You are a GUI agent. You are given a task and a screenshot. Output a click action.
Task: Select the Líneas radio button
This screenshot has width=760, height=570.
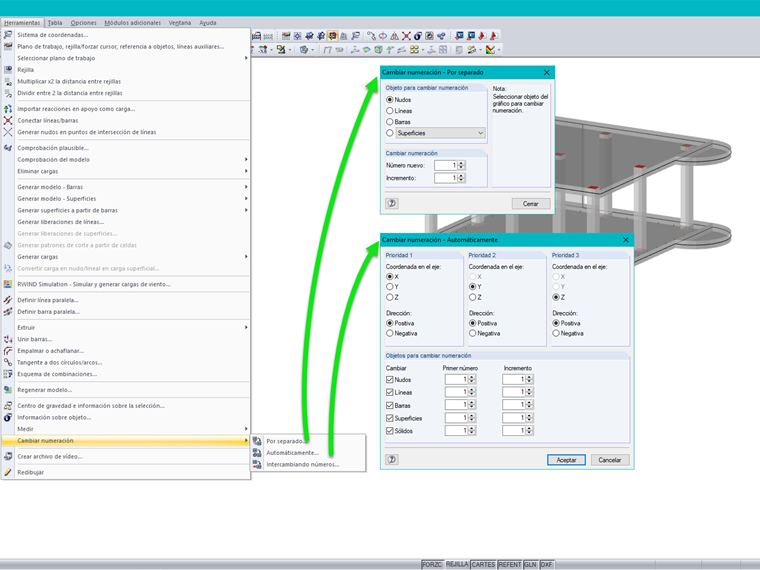pos(390,111)
